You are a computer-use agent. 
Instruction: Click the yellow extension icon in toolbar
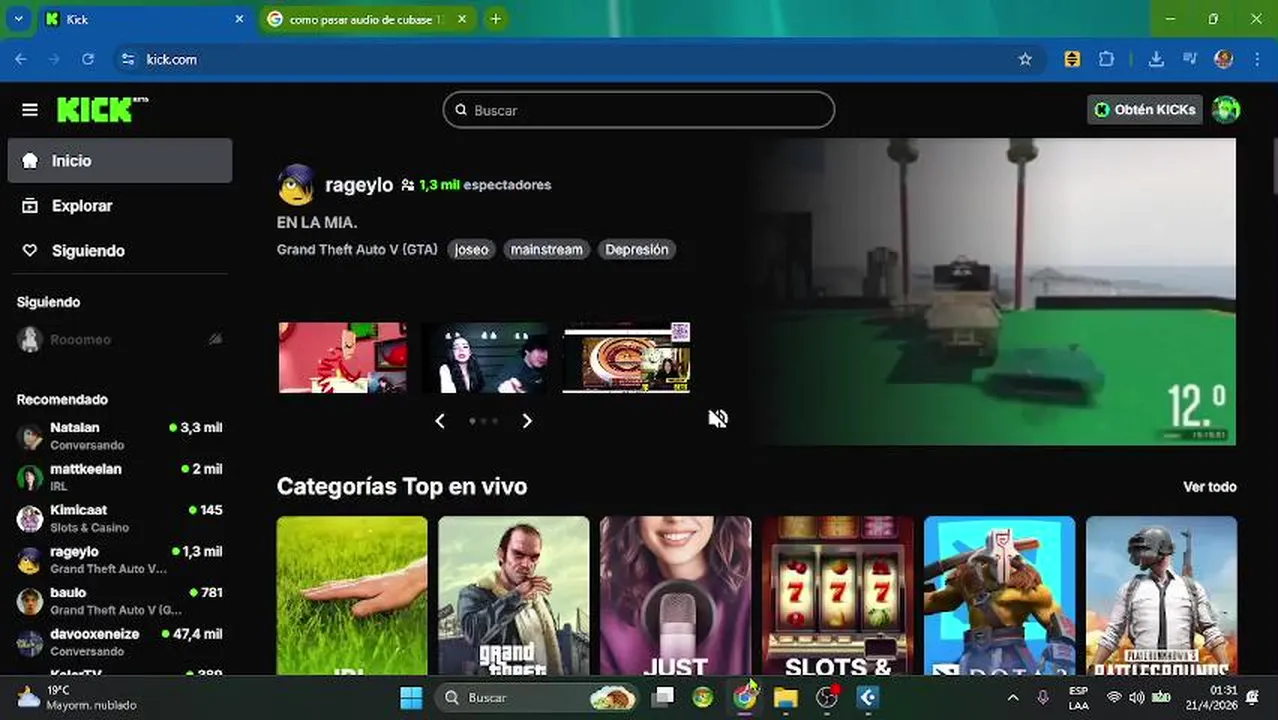click(1072, 59)
